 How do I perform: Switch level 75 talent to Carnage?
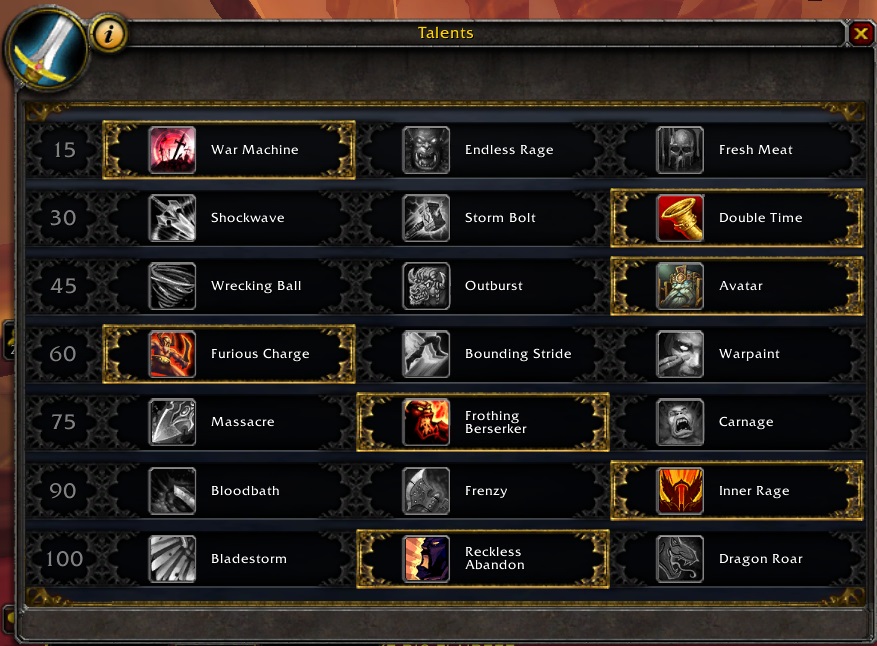coord(737,422)
